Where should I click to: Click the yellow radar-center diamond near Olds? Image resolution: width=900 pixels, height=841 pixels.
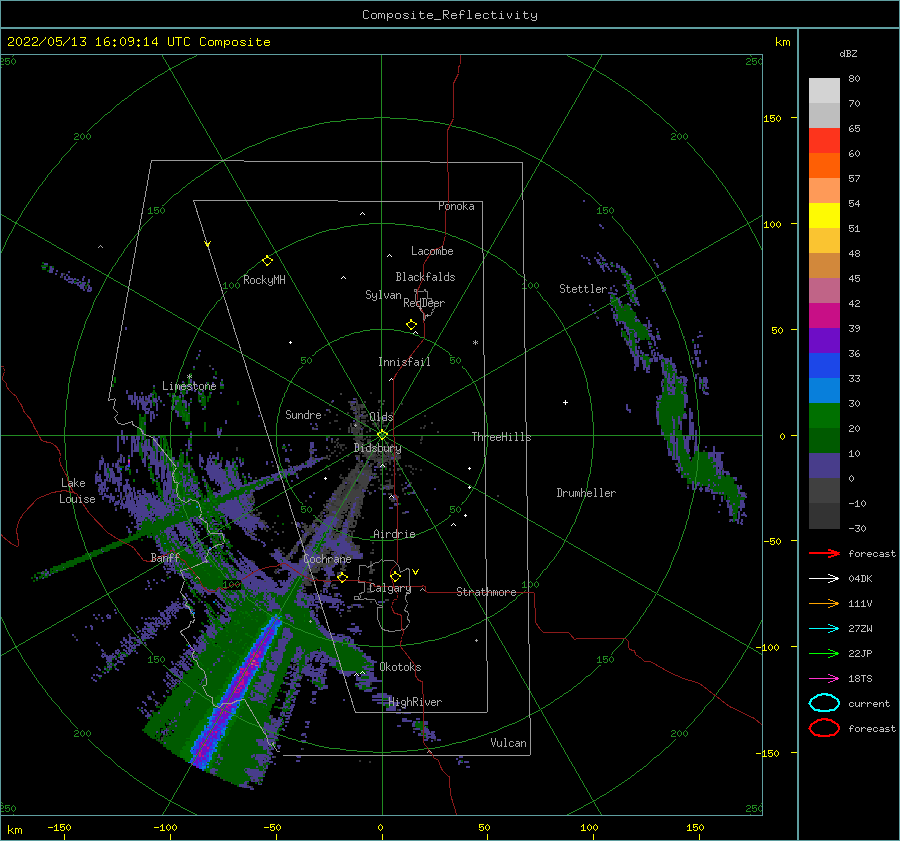382,435
